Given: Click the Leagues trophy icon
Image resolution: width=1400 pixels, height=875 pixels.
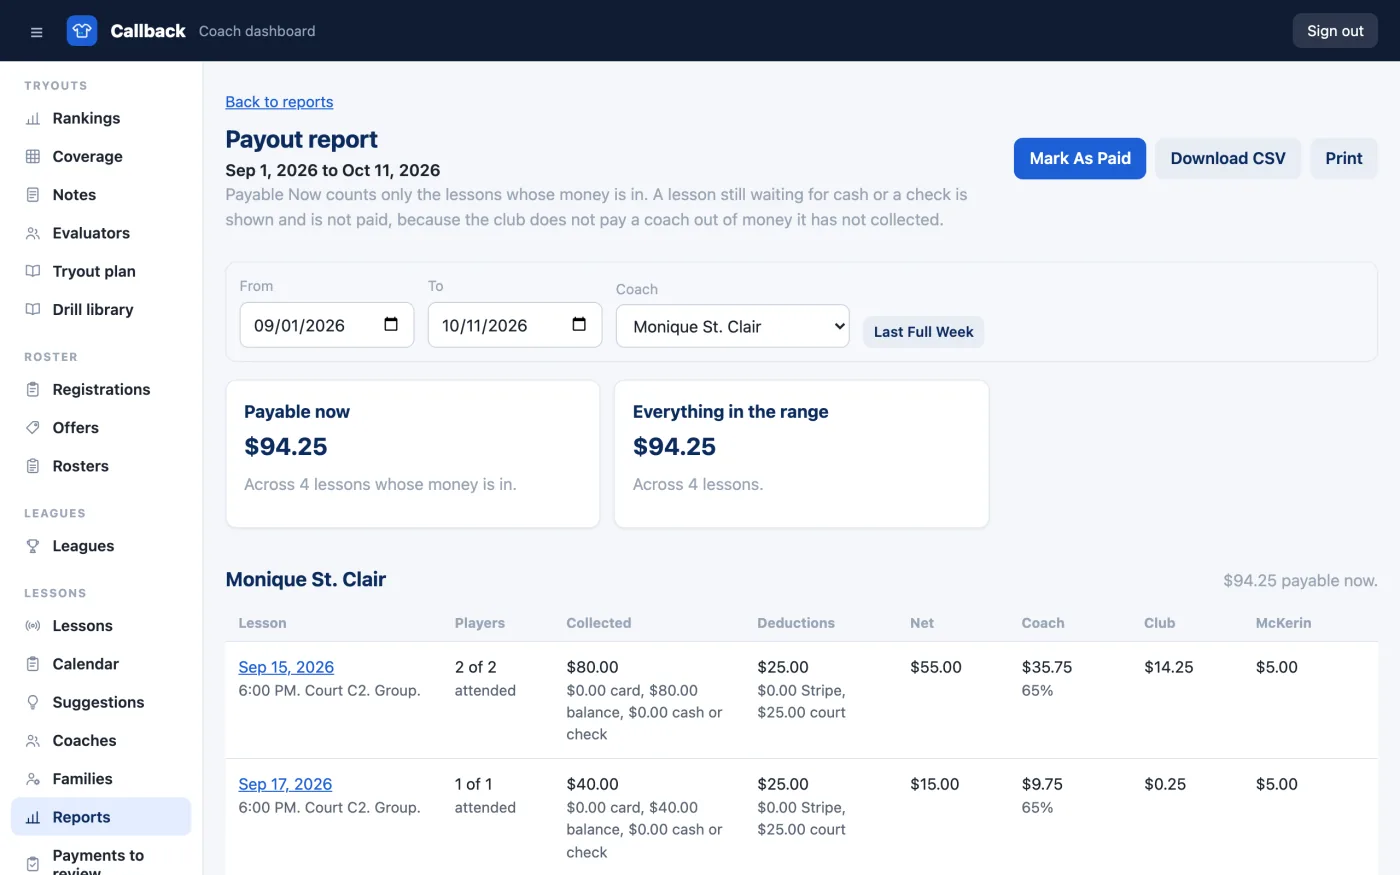Looking at the screenshot, I should tap(33, 546).
